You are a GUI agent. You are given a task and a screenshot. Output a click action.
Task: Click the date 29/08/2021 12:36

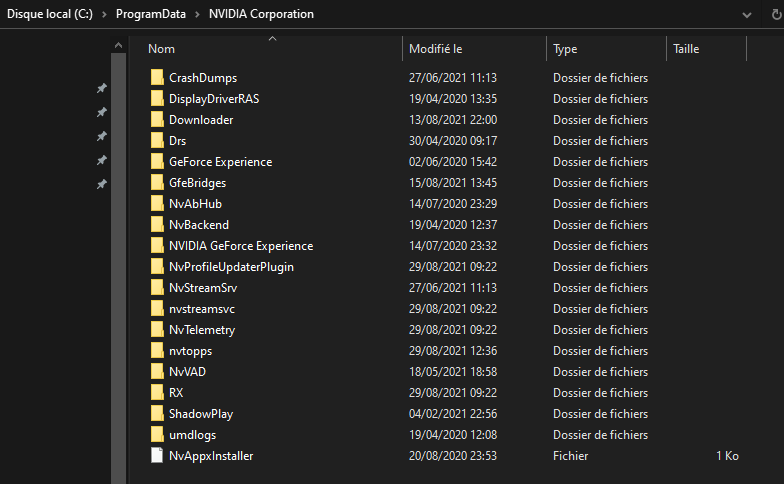point(453,350)
